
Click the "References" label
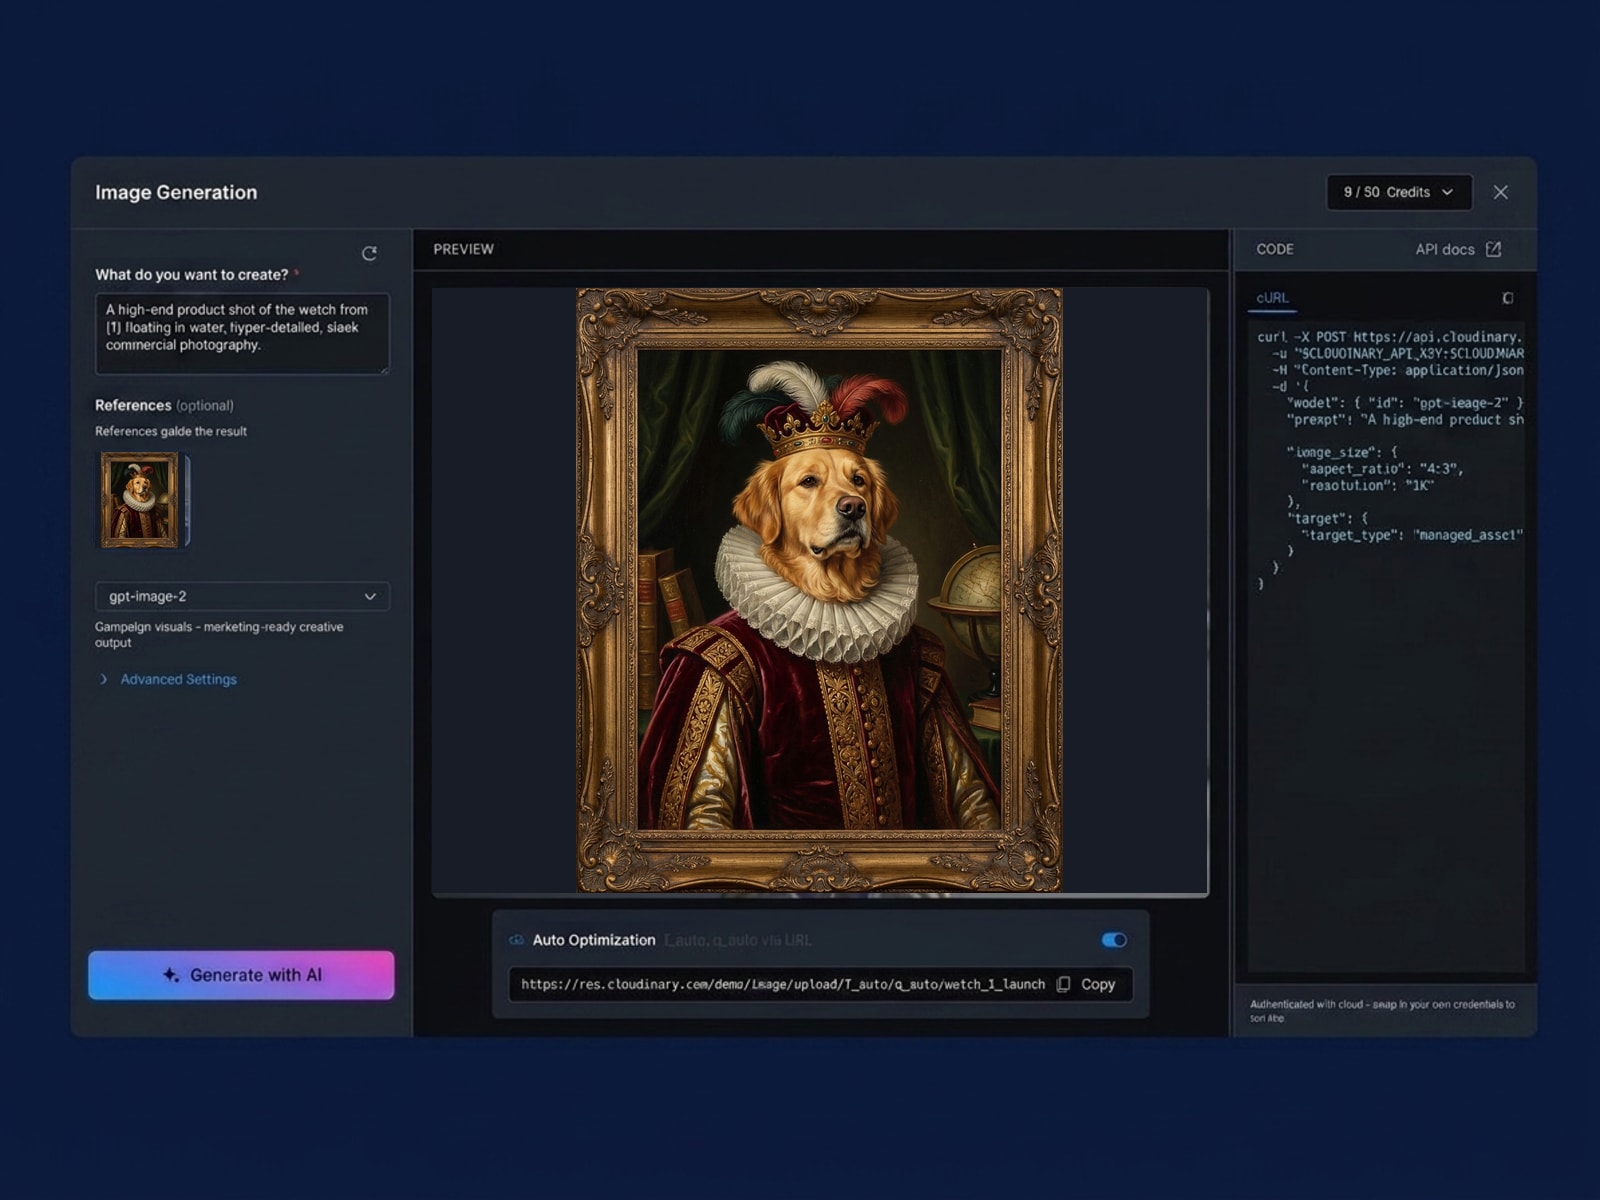click(133, 405)
